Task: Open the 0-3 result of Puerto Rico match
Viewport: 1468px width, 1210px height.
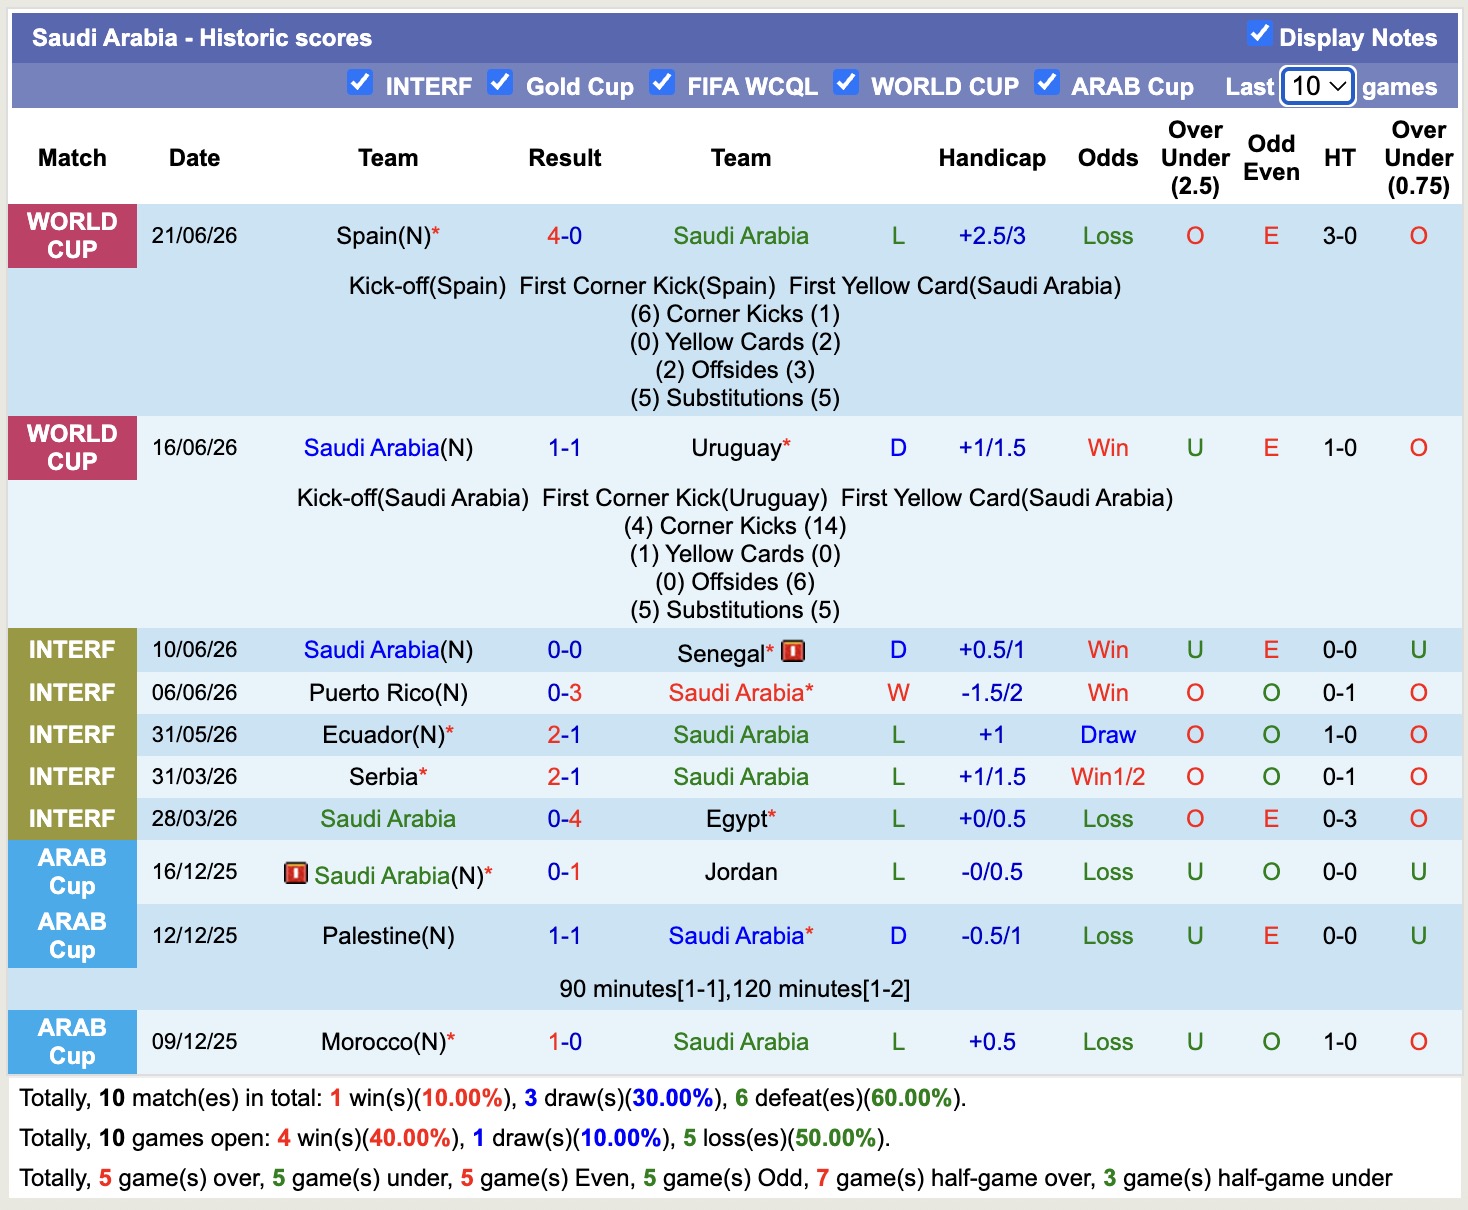Action: click(565, 693)
